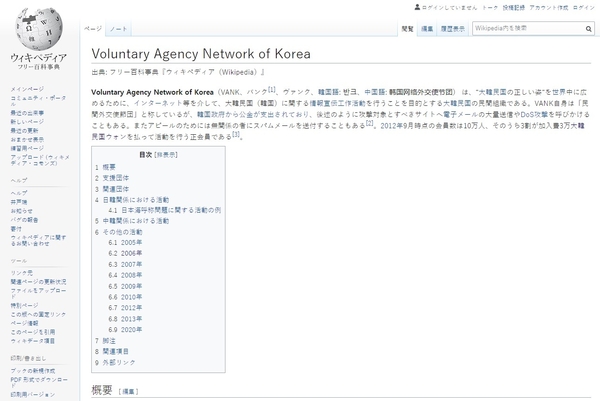Jump to subsection 6.1 2005年
Viewport: 600px width, 401px height.
tap(125, 242)
